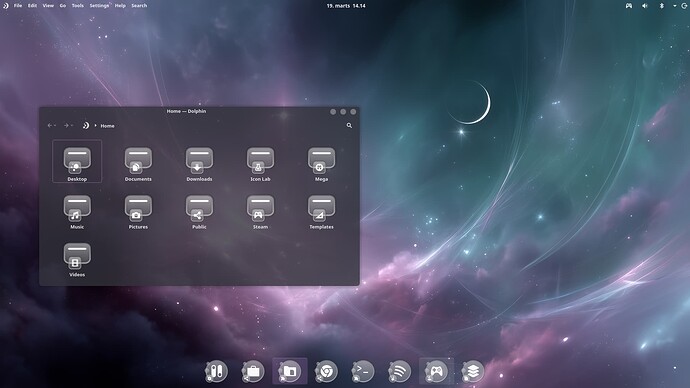
Task: Open the Documents folder
Action: [x=138, y=164]
